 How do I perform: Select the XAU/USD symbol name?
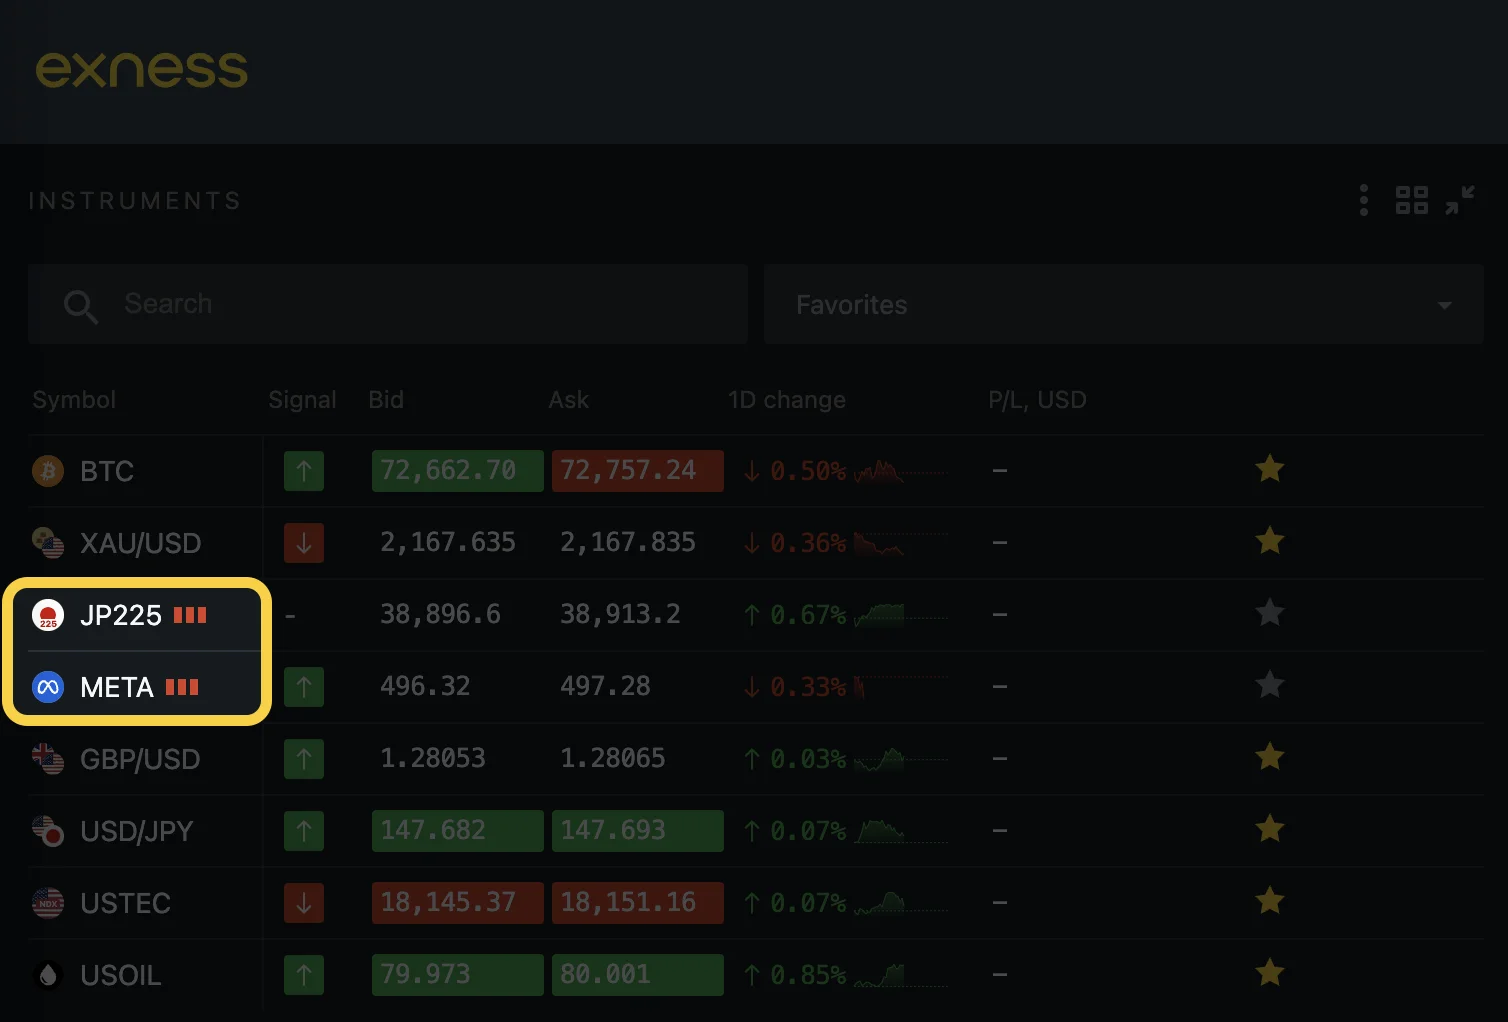141,543
